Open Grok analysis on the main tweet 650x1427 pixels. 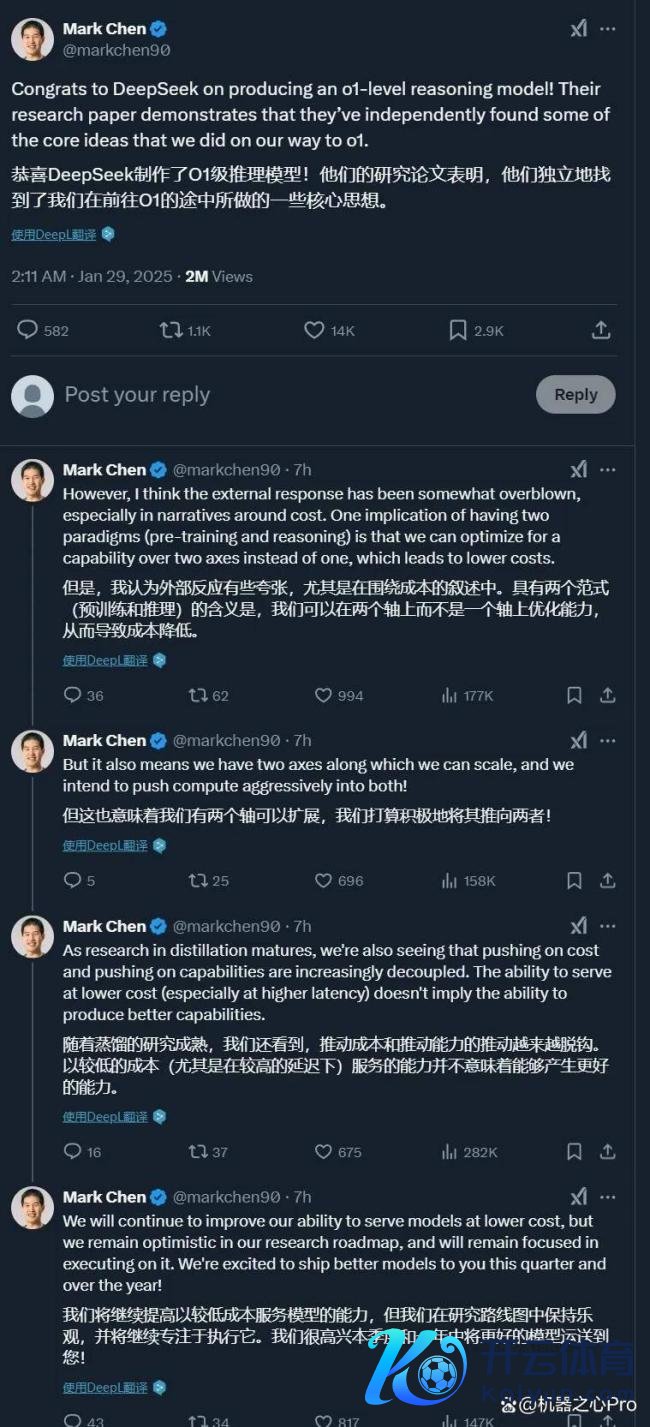pos(578,29)
